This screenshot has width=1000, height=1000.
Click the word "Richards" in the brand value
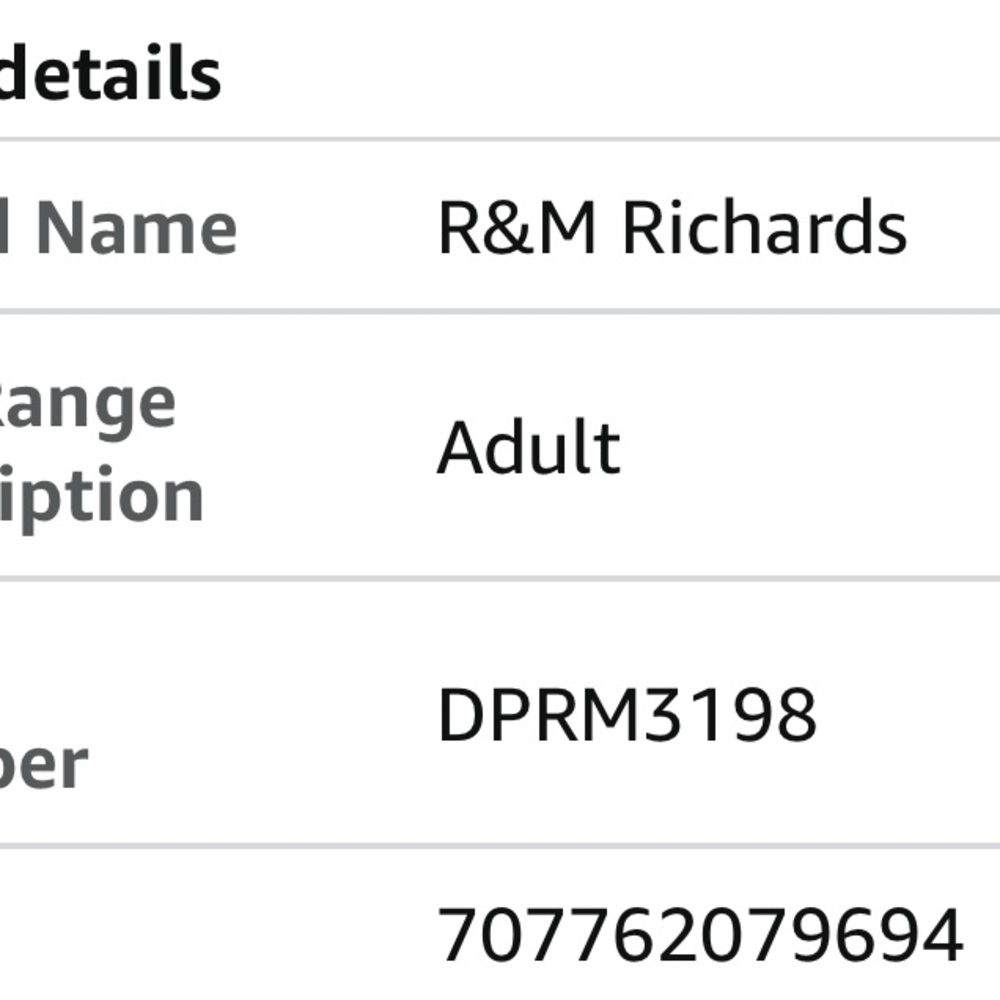click(x=764, y=228)
